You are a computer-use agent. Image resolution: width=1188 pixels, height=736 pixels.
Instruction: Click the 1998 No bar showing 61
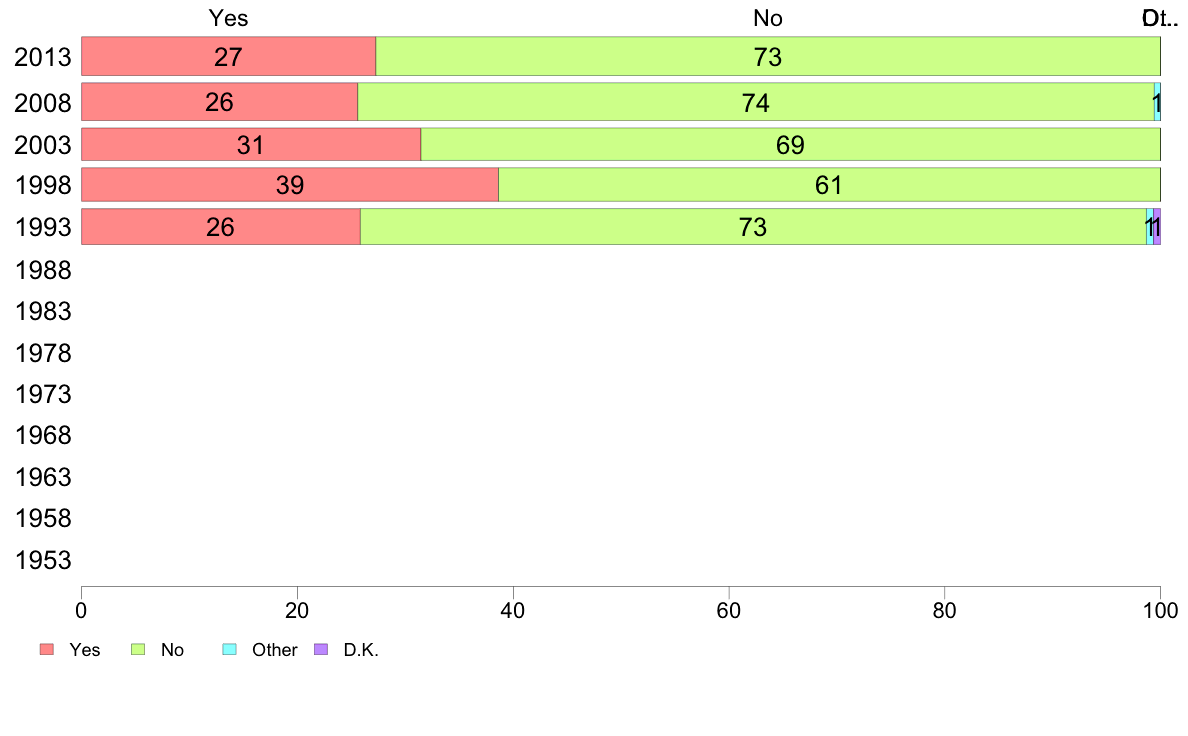[x=828, y=185]
